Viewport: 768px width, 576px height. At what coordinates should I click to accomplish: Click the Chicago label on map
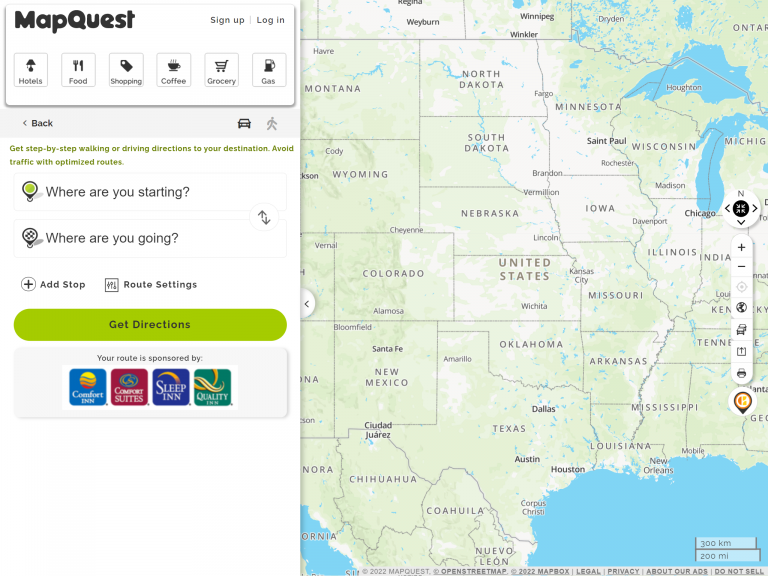pyautogui.click(x=700, y=213)
